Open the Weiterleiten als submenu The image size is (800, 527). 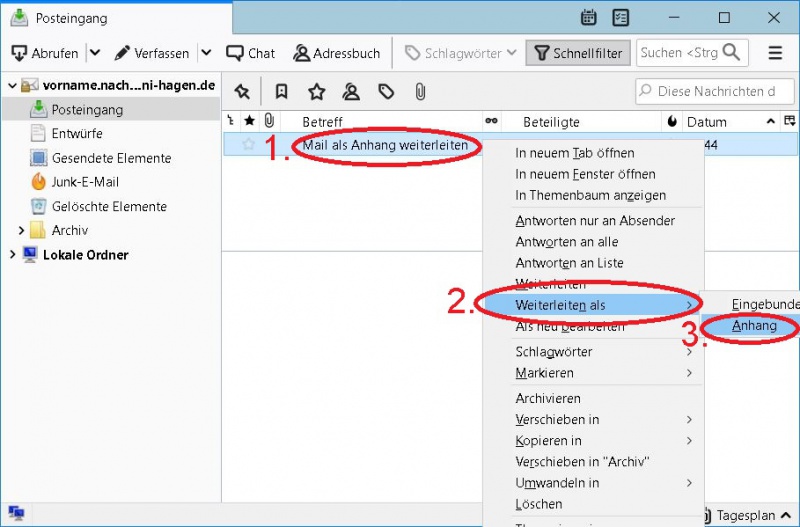592,305
